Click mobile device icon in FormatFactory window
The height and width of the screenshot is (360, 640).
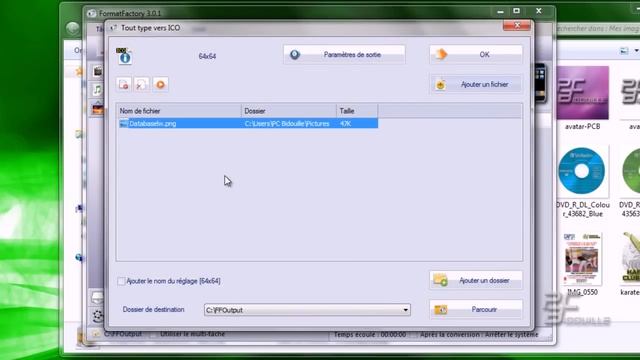coord(540,83)
